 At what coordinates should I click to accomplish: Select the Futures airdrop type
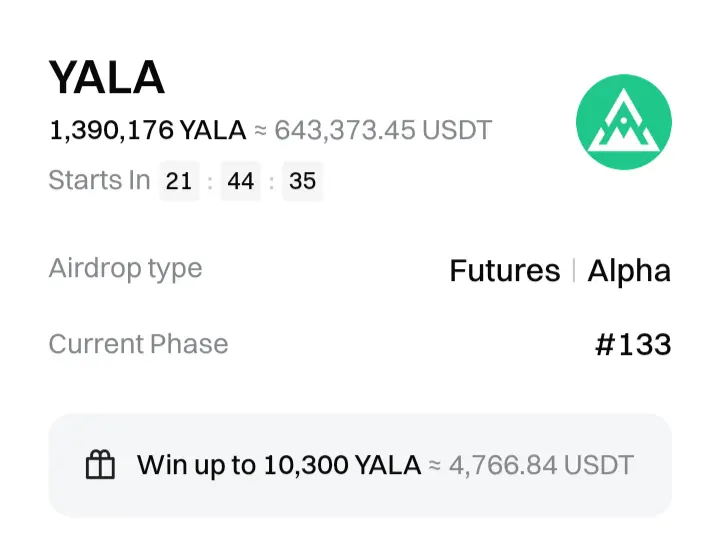(504, 271)
